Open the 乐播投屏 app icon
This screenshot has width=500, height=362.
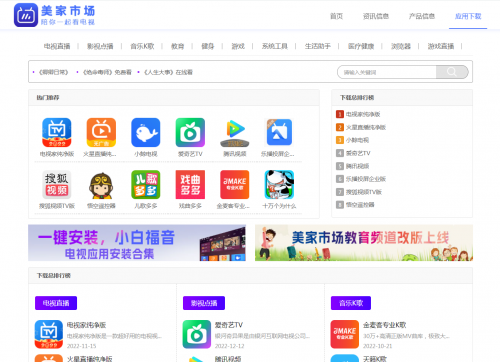point(279,132)
